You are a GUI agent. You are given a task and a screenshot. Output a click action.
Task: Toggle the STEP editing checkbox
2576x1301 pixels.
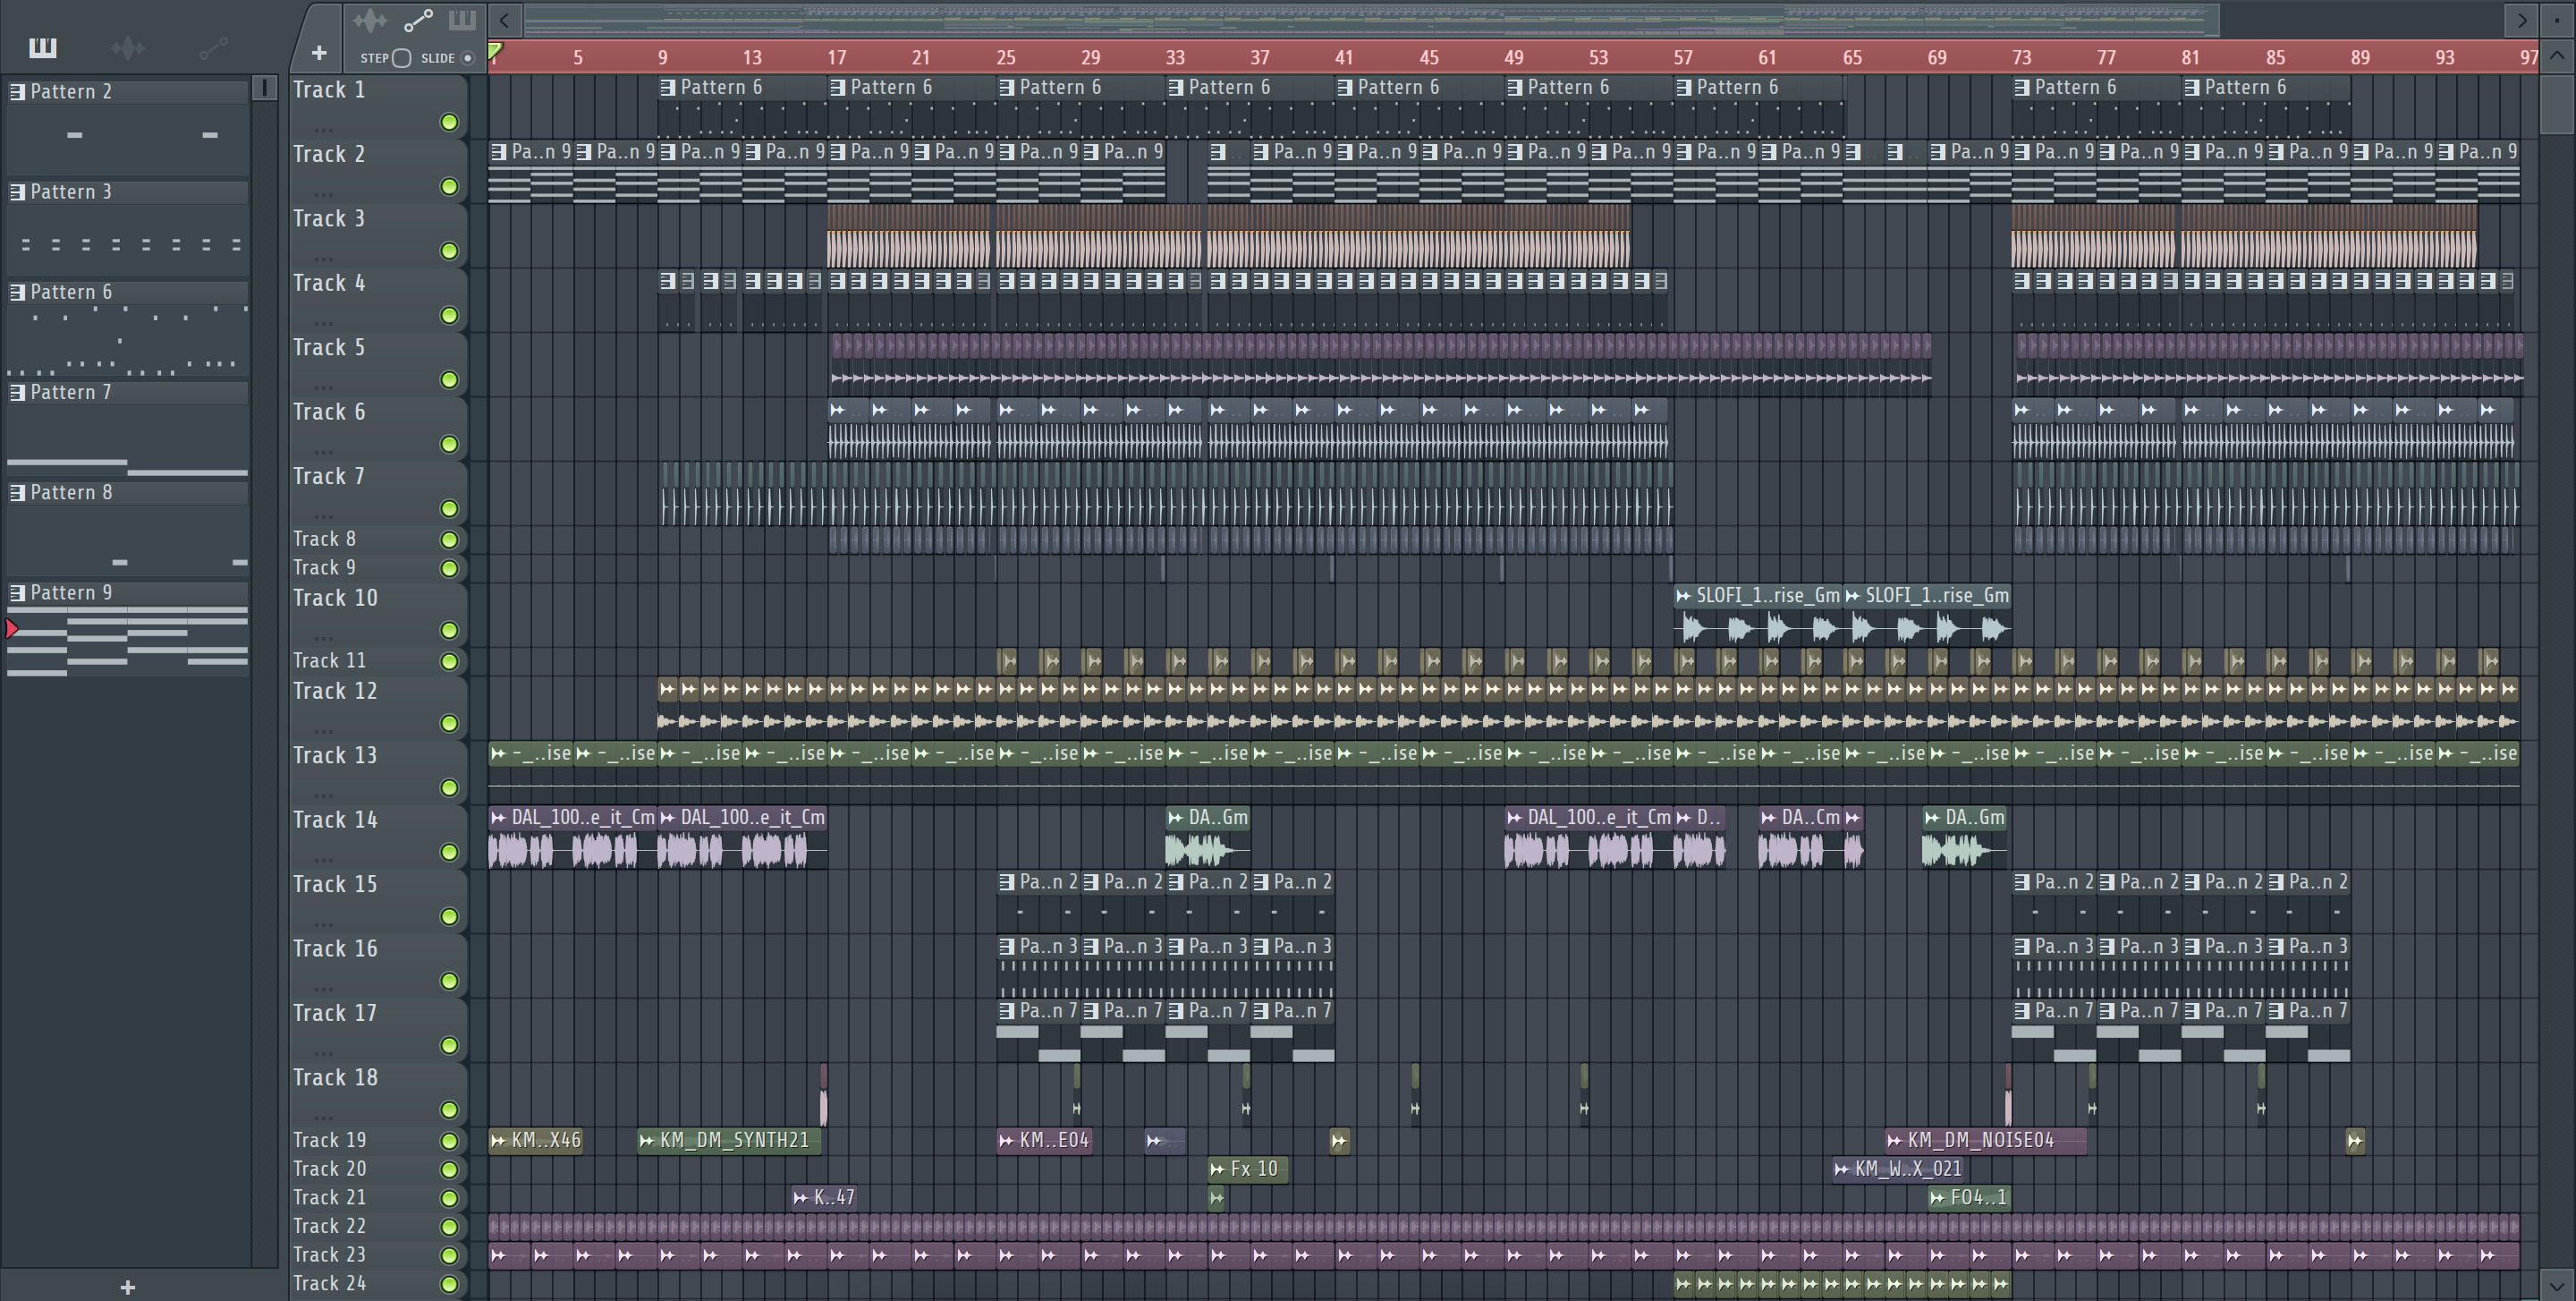402,58
